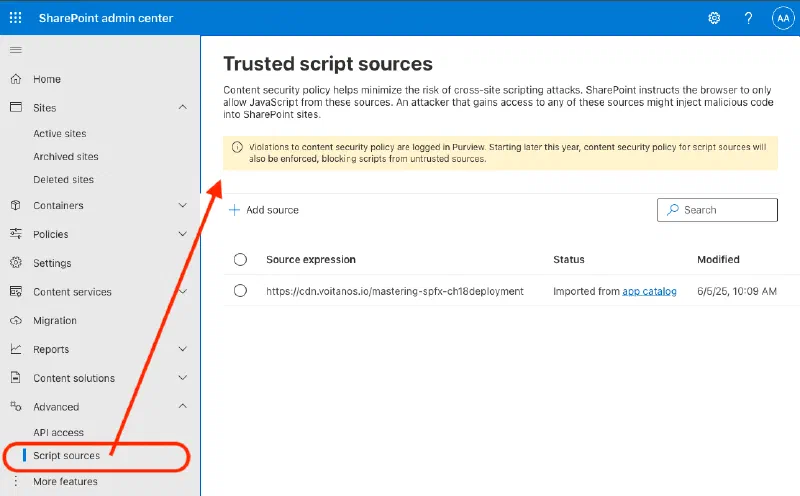
Task: Click the Settings gear icon in sidebar
Action: tap(16, 262)
